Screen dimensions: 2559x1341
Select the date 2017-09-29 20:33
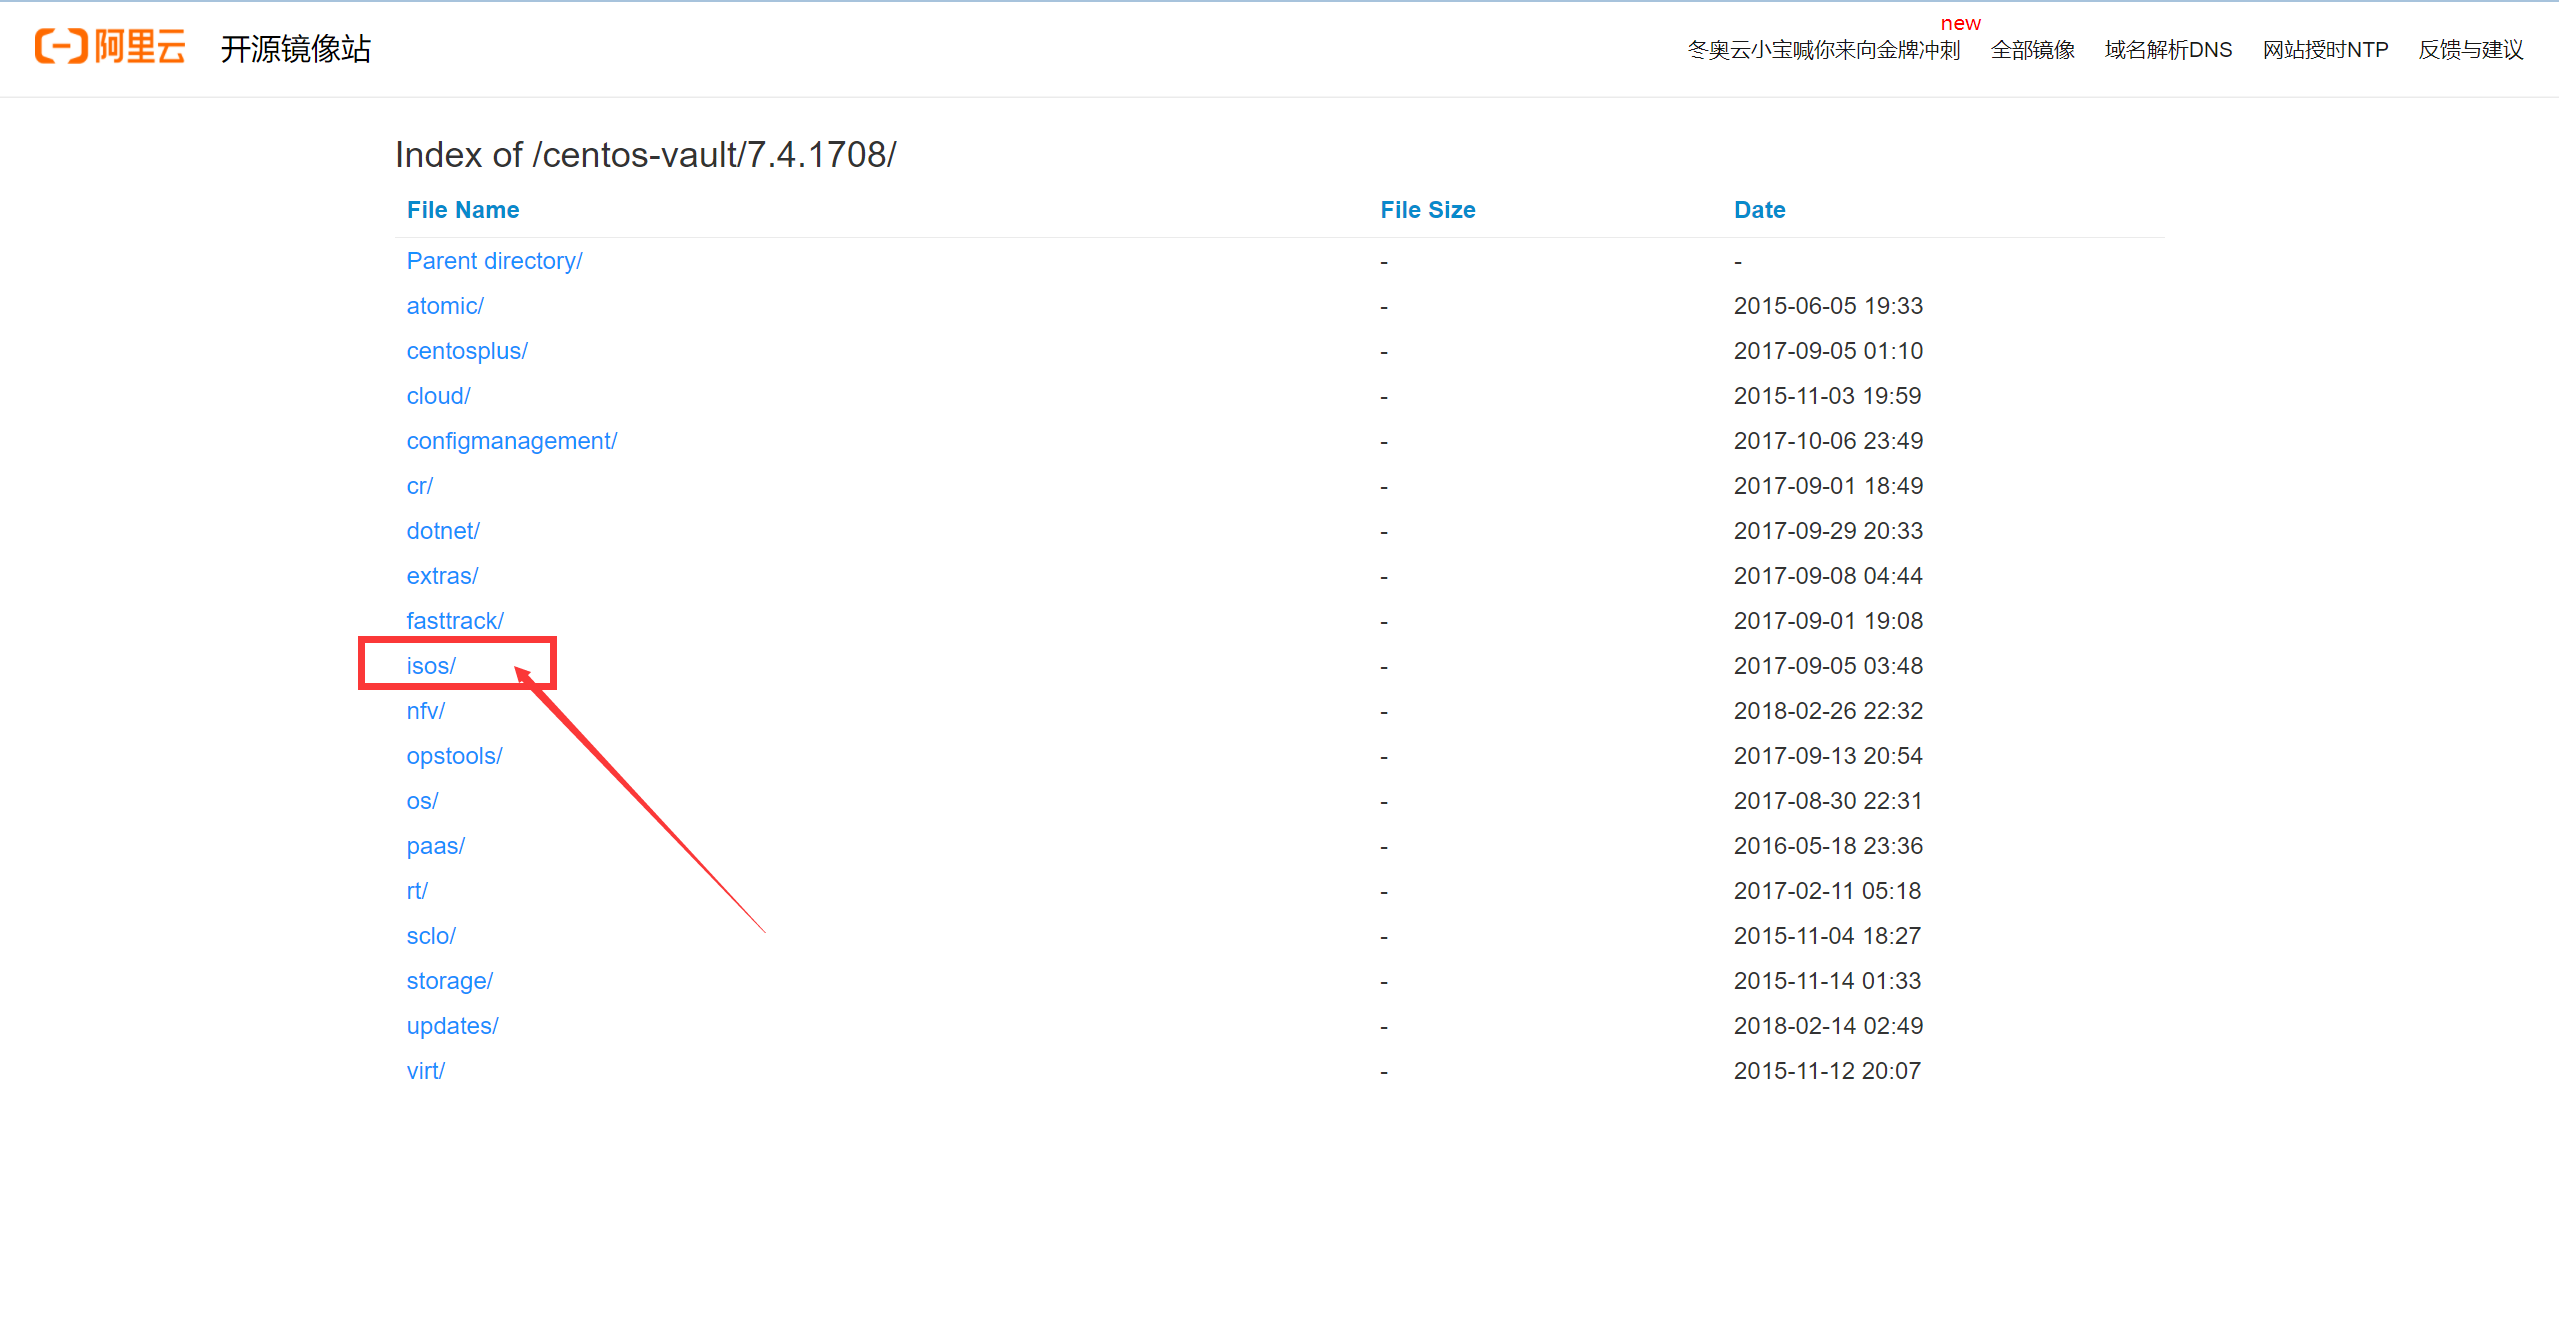tap(1828, 531)
